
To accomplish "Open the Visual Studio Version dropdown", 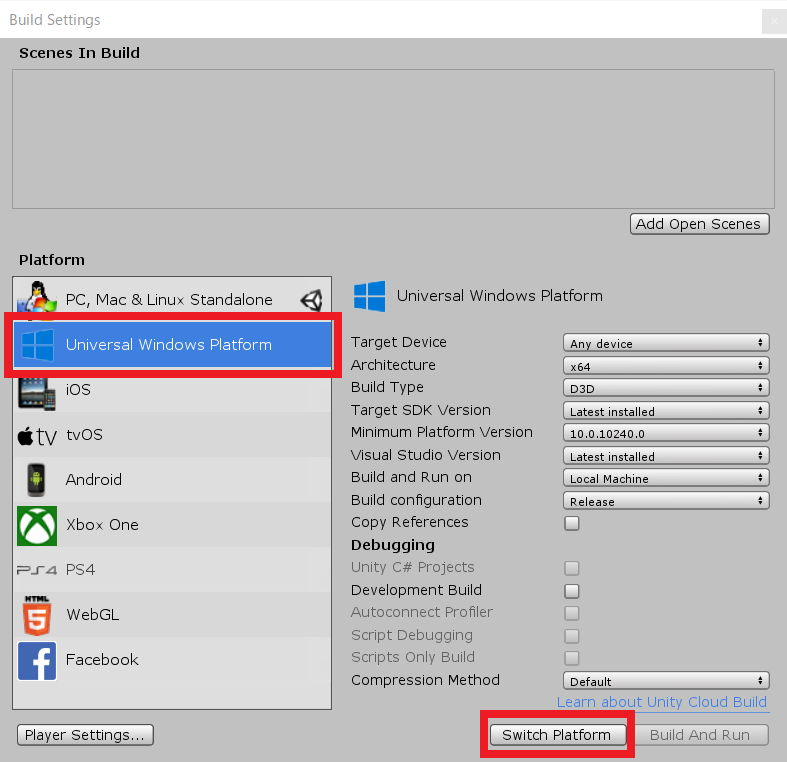I will pos(666,456).
